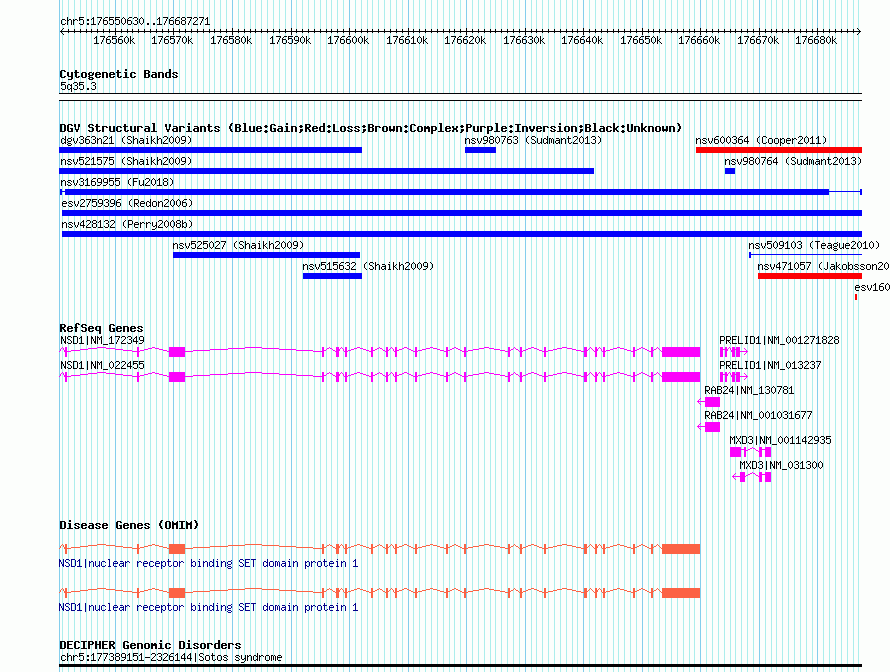The width and height of the screenshot is (890, 672).
Task: Open nsv3169955 (Fu2018) variant label
Action: tap(117, 182)
